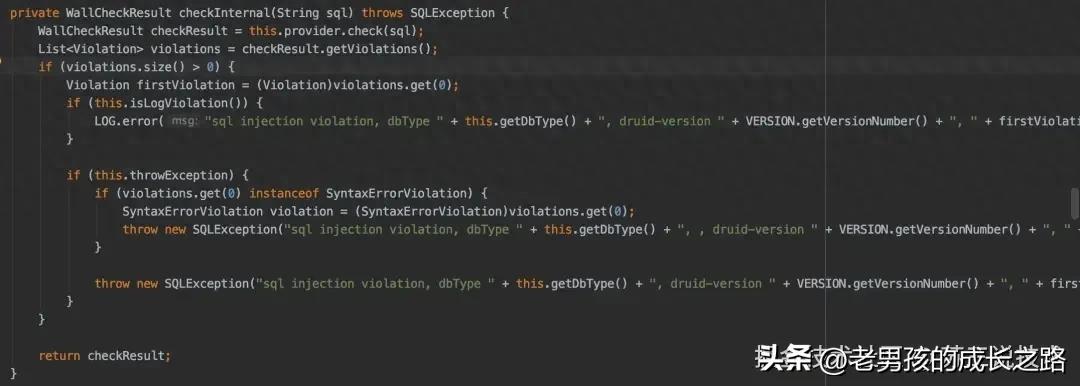Viewport: 1080px width, 386px height.
Task: Click the 'private' keyword in method signature
Action: (x=34, y=13)
